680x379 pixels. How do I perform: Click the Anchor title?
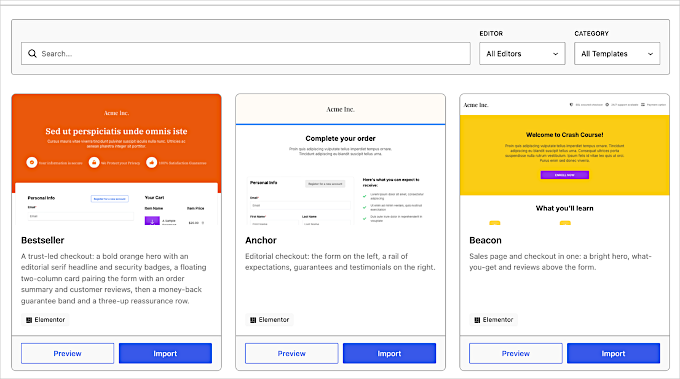pos(261,240)
